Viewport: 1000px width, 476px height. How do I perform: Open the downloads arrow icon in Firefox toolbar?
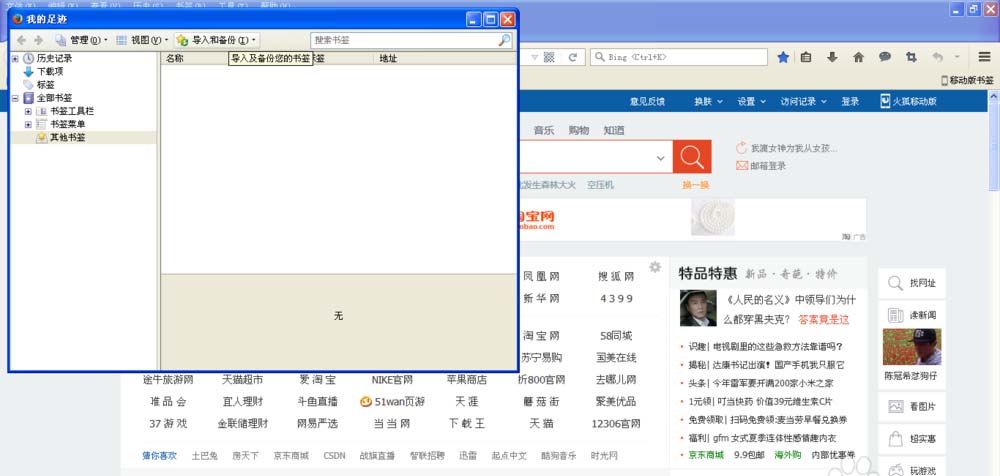click(832, 57)
